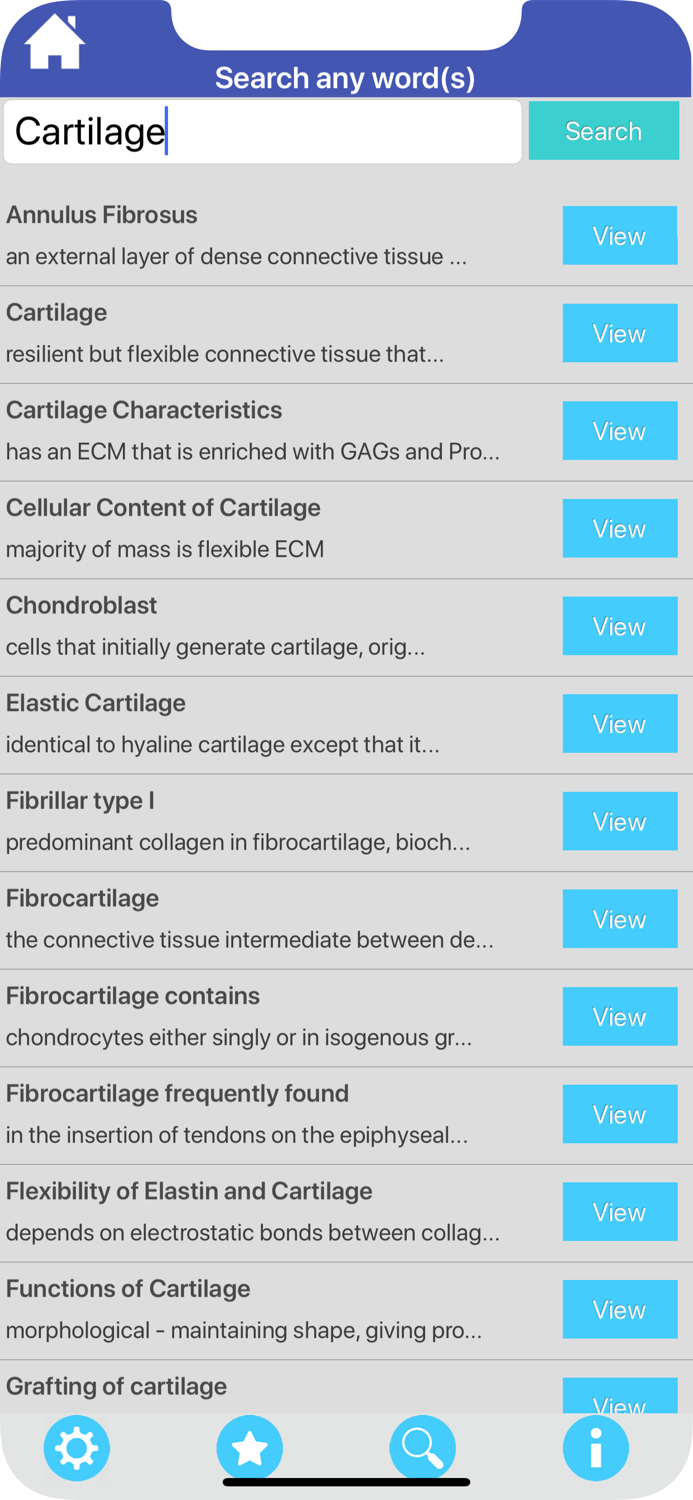Open Favorites via the star icon
This screenshot has height=1500, width=693.
click(x=250, y=1447)
